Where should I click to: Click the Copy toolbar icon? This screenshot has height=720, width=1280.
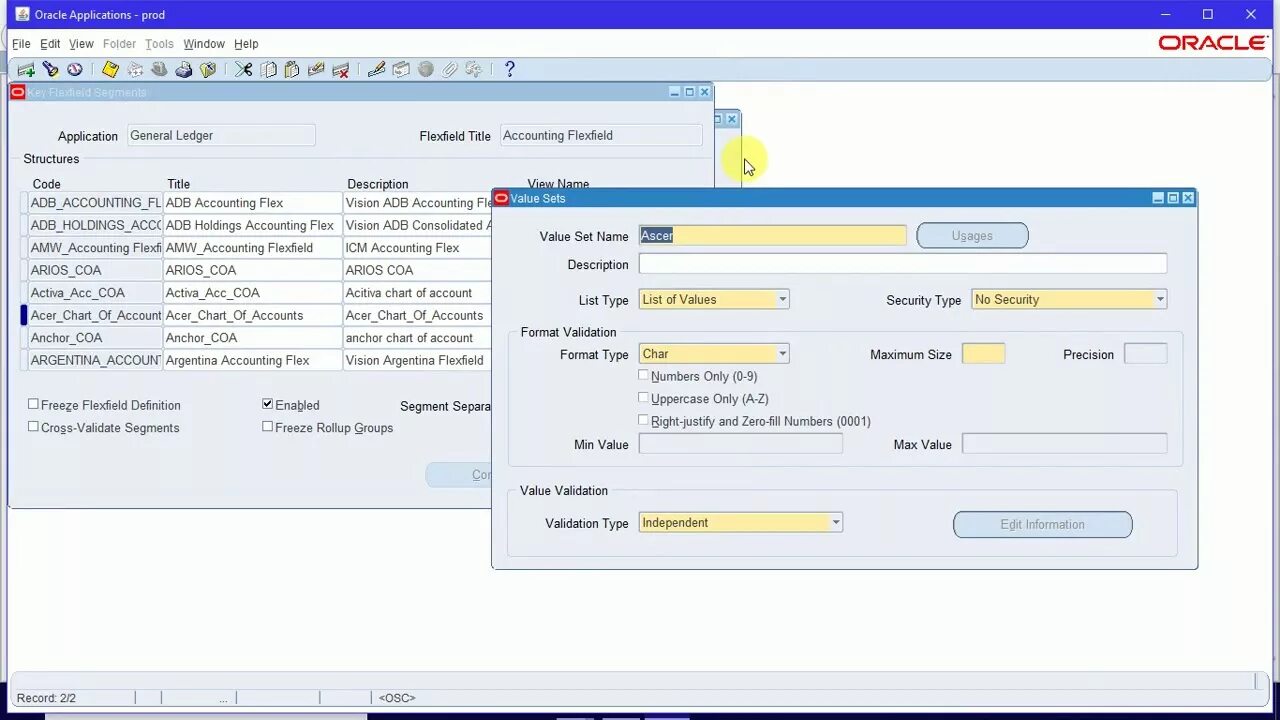pos(268,69)
